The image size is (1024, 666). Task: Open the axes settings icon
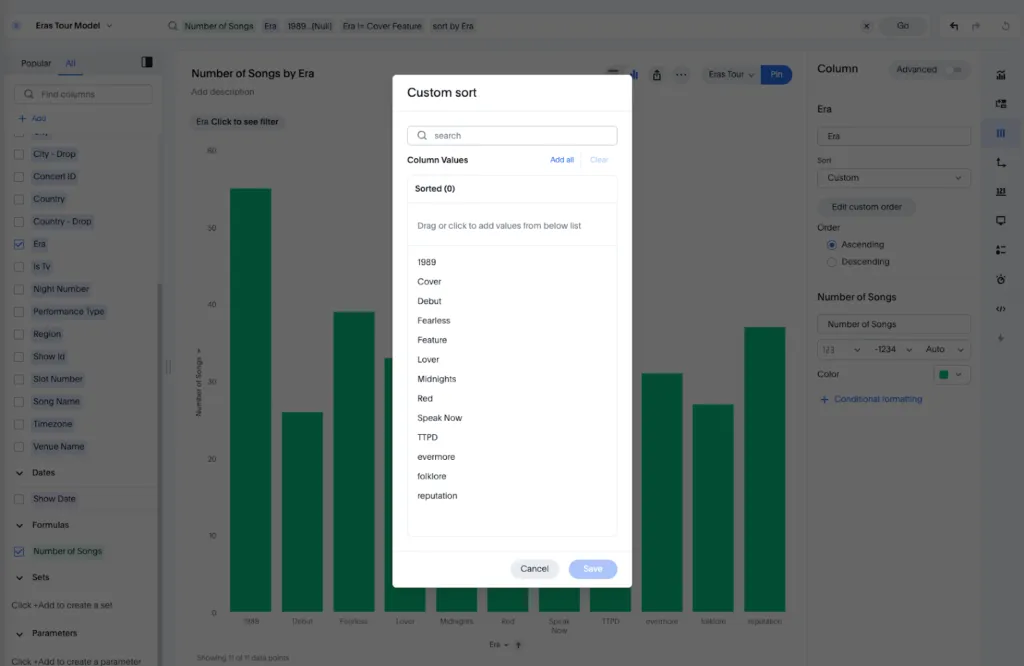click(x=1001, y=162)
